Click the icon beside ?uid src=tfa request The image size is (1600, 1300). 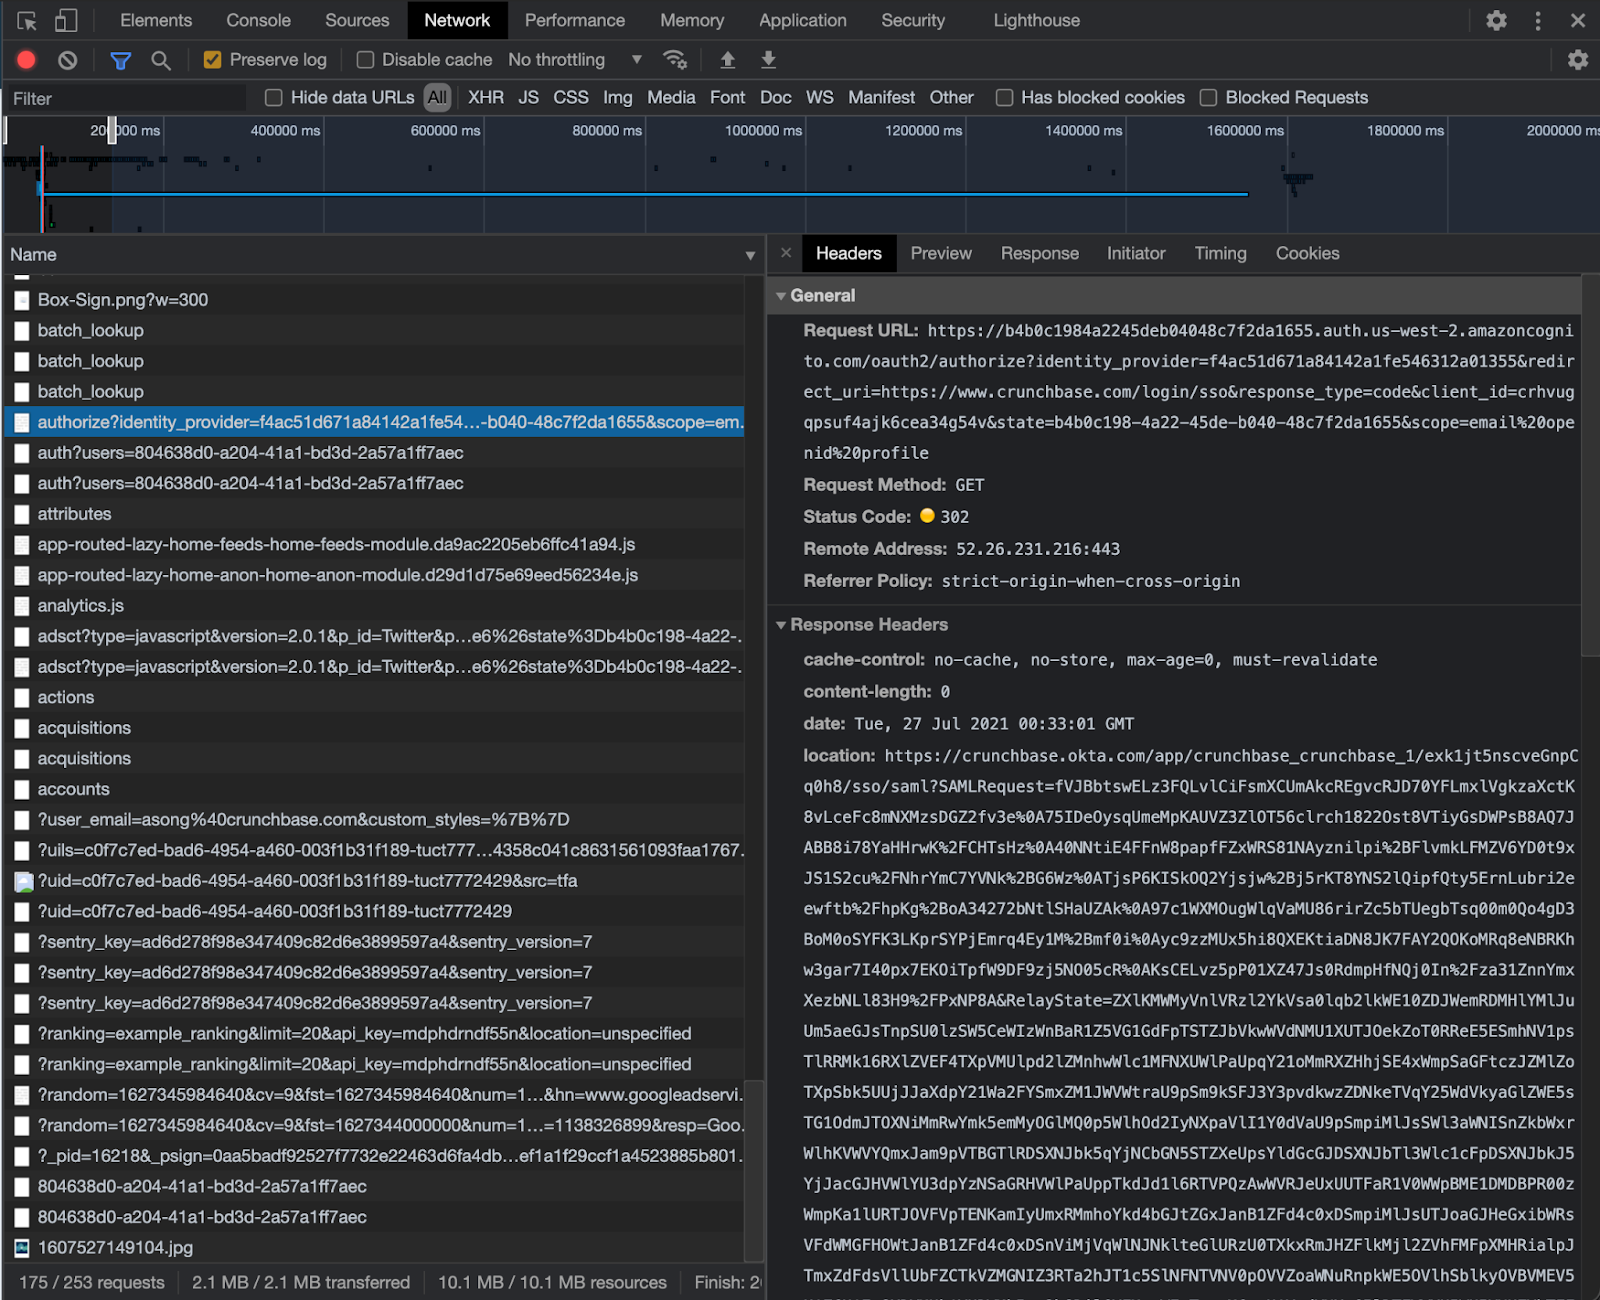click(24, 881)
